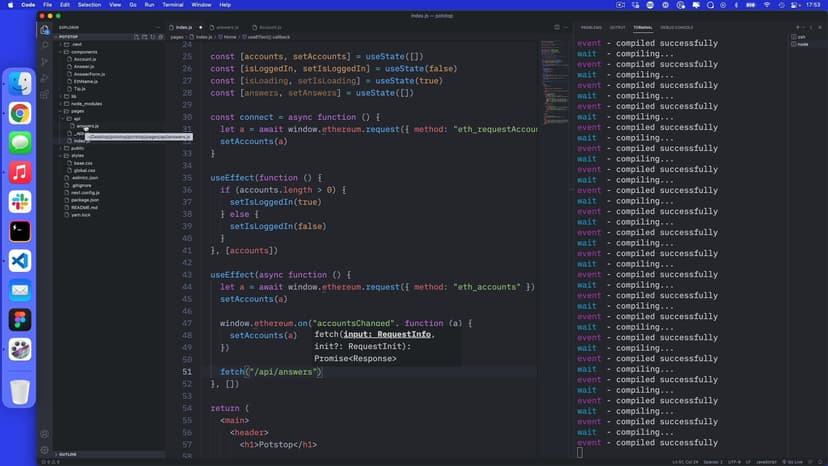Click the Explorer icon in activity bar
Screen dimensions: 828x466
(x=45, y=28)
